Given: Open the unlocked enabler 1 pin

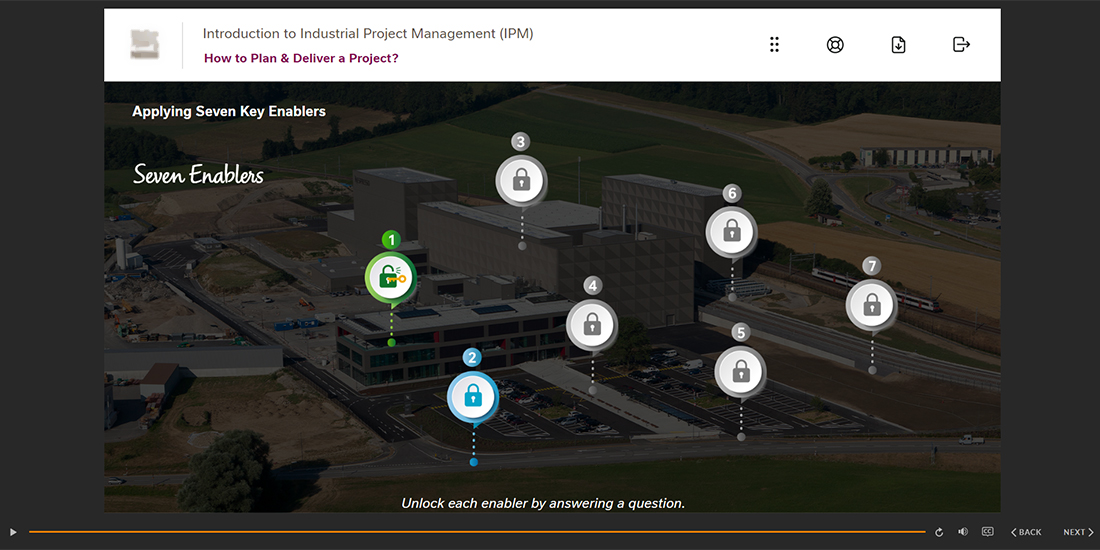Looking at the screenshot, I should click(x=391, y=279).
